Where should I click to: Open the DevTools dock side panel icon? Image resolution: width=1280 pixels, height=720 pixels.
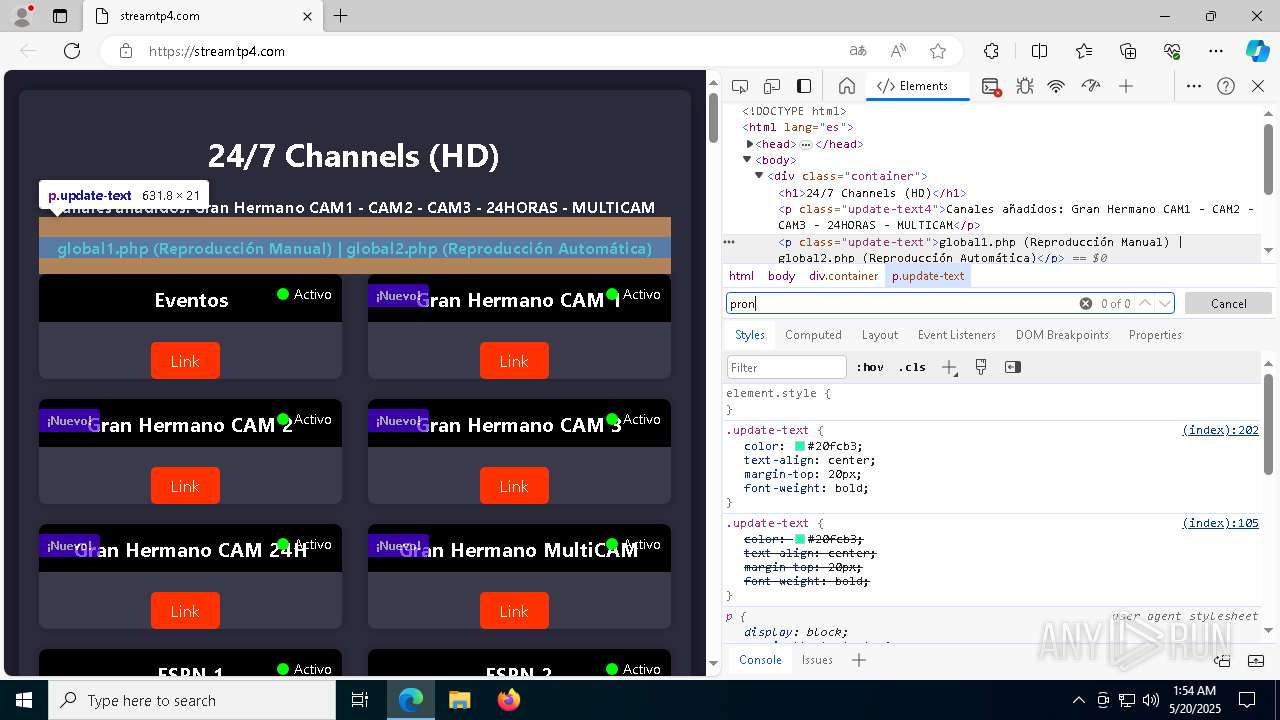[x=804, y=86]
